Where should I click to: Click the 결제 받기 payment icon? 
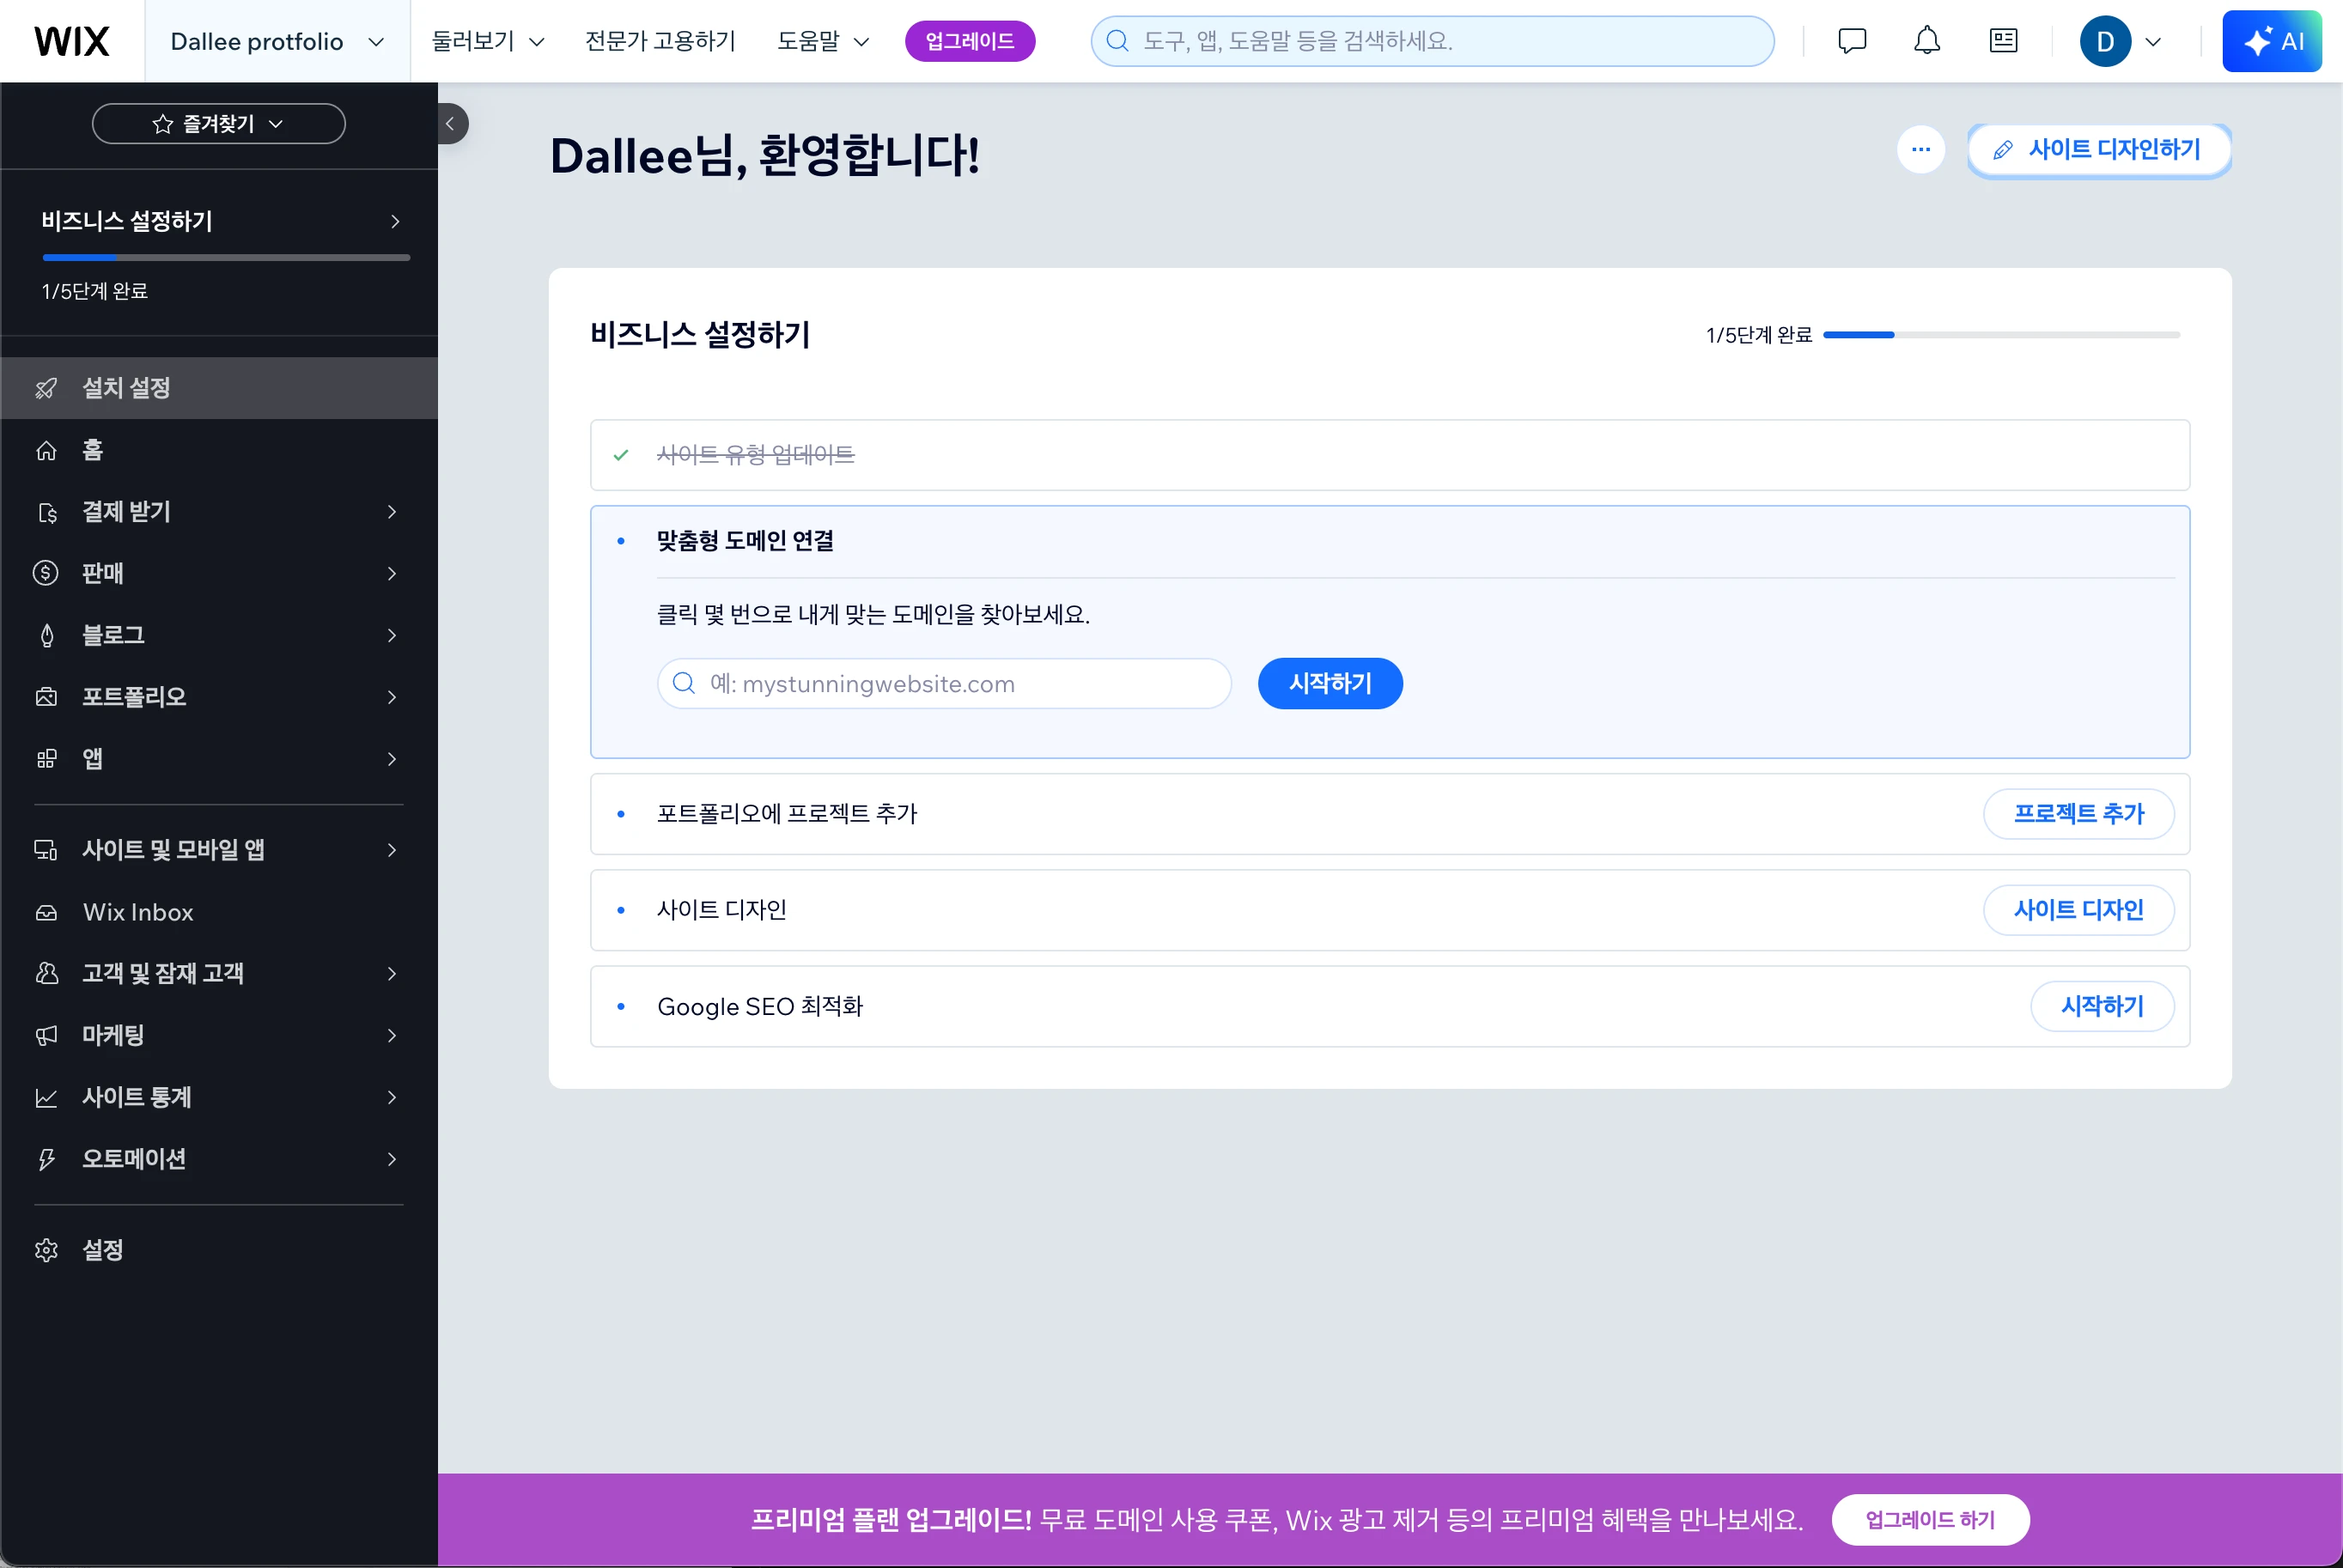[x=46, y=512]
